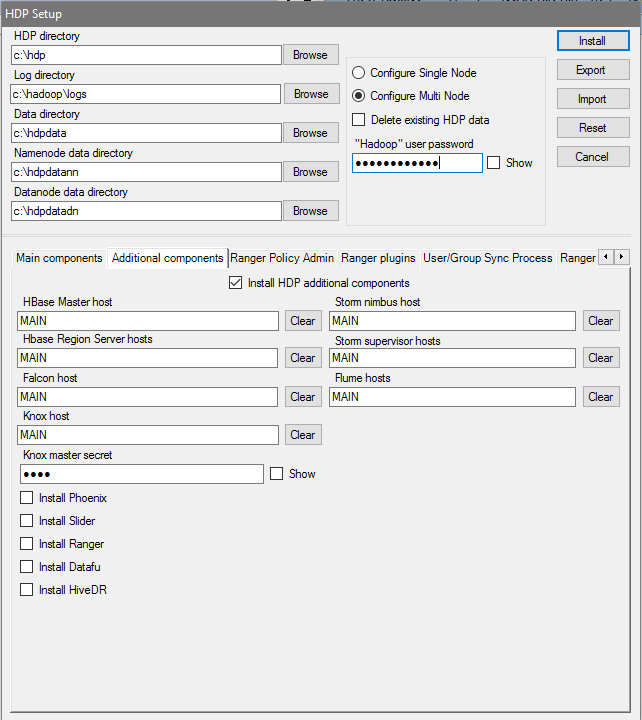Screen dimensions: 642x720
Task: Open User/Group Sync Process tab
Action: 487,258
